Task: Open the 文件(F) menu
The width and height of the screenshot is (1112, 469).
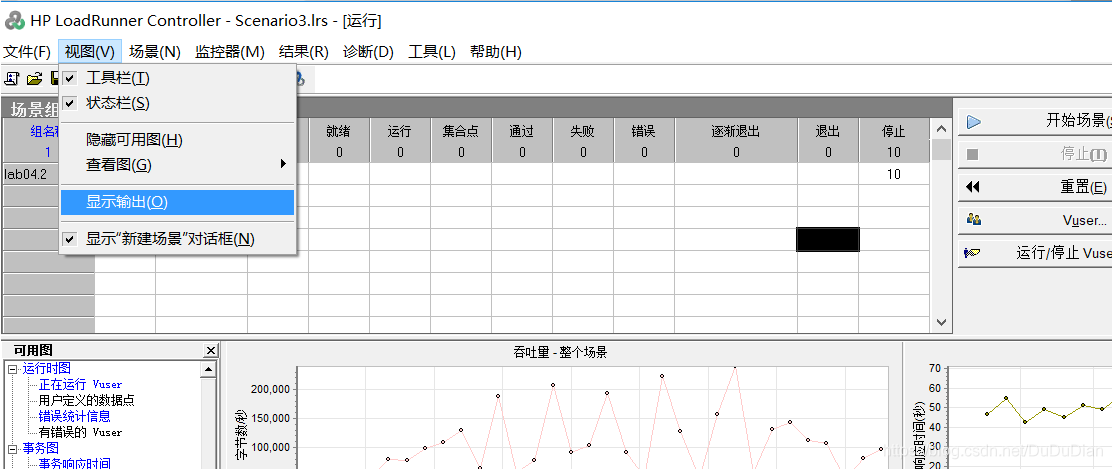Action: 28,52
